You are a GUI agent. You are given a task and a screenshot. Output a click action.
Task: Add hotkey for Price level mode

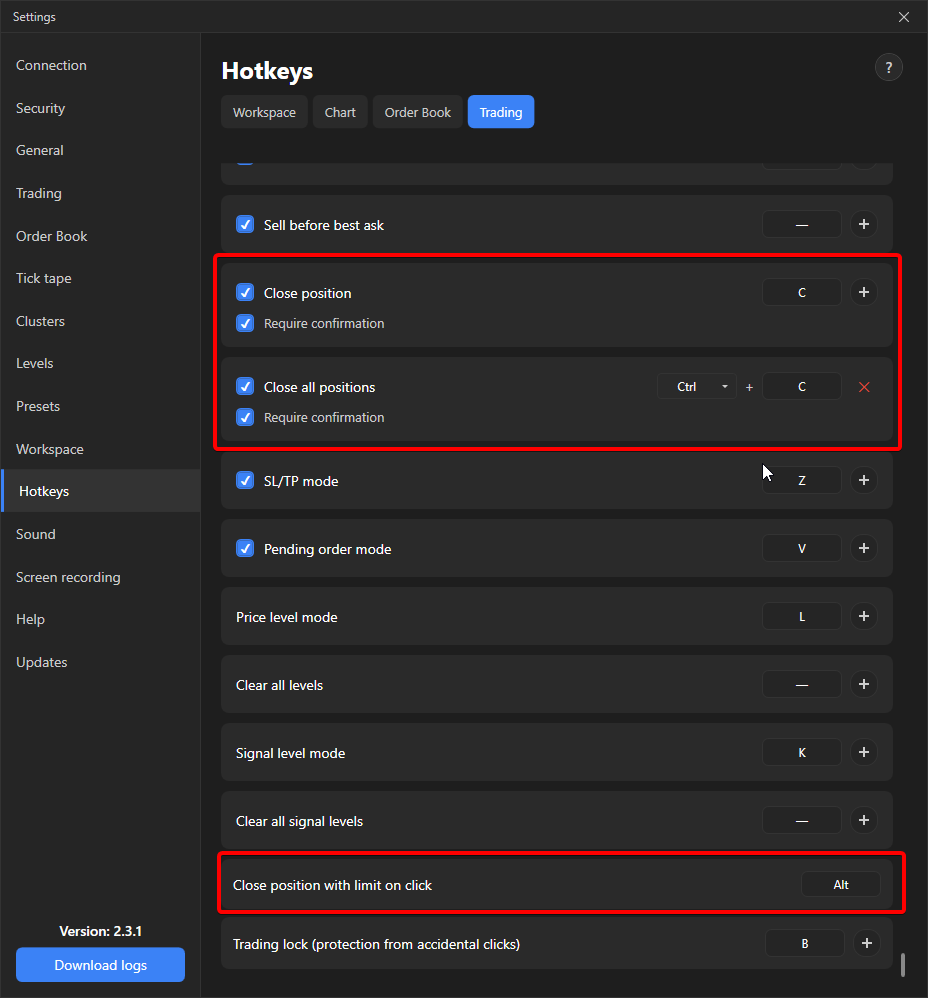pyautogui.click(x=864, y=616)
